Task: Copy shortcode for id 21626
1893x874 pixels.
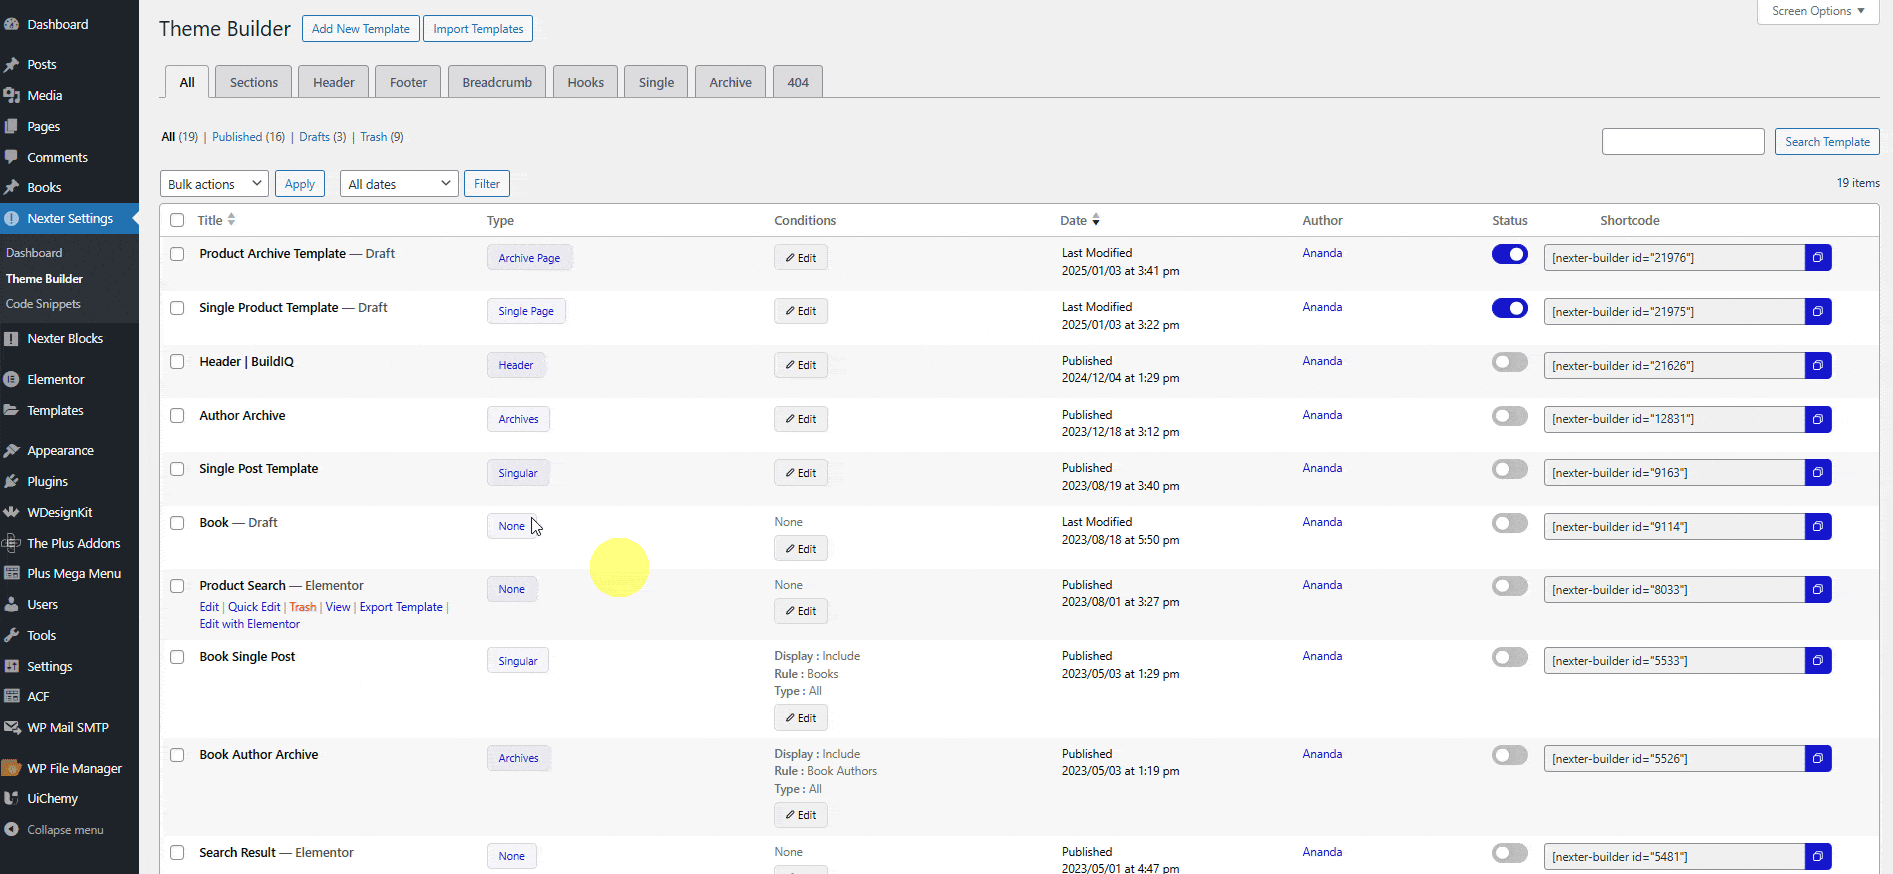Action: pyautogui.click(x=1818, y=366)
